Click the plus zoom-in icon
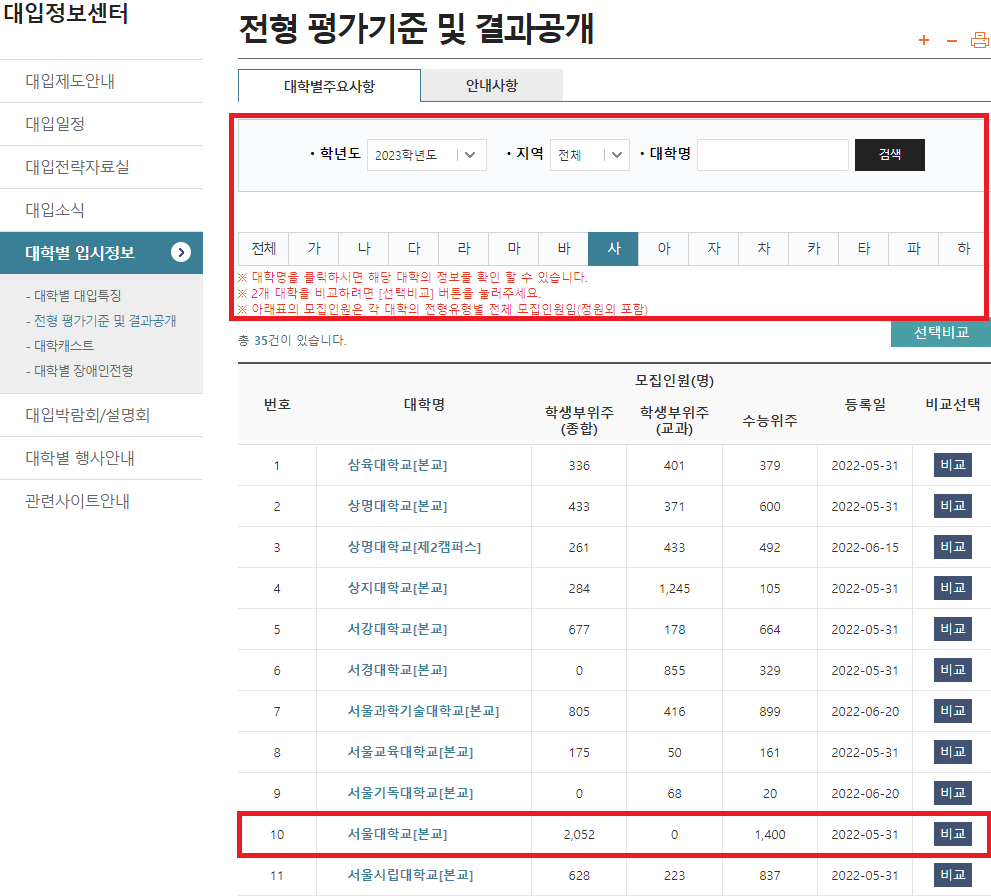This screenshot has height=896, width=991. coord(923,40)
